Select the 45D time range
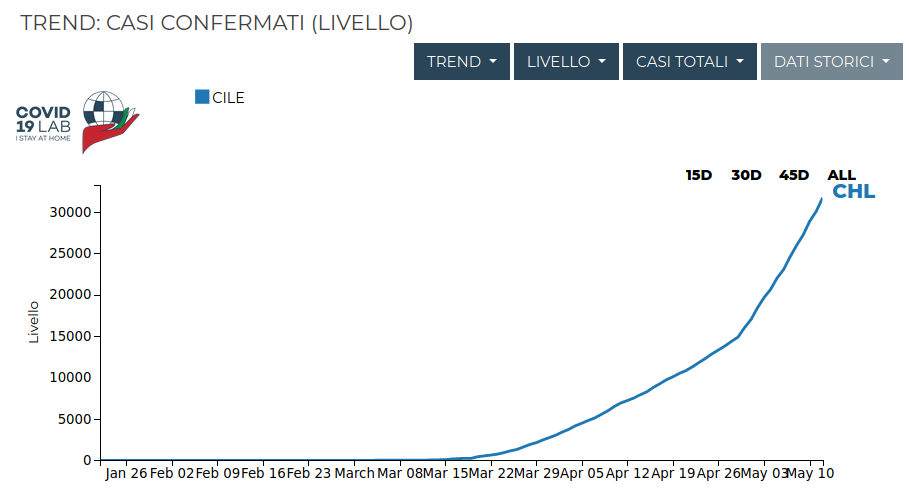 coord(794,175)
